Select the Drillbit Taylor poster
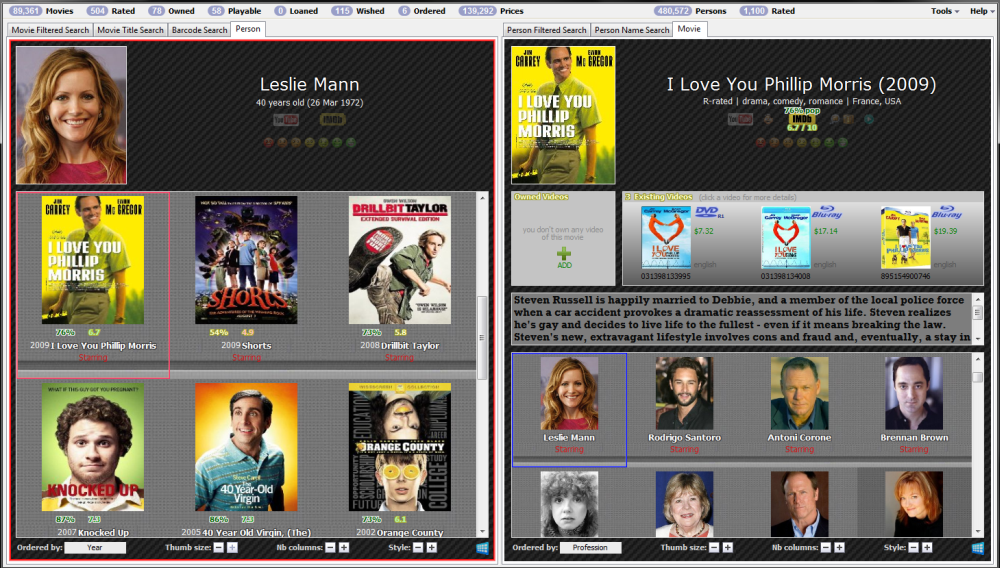This screenshot has width=1000, height=568. [400, 260]
